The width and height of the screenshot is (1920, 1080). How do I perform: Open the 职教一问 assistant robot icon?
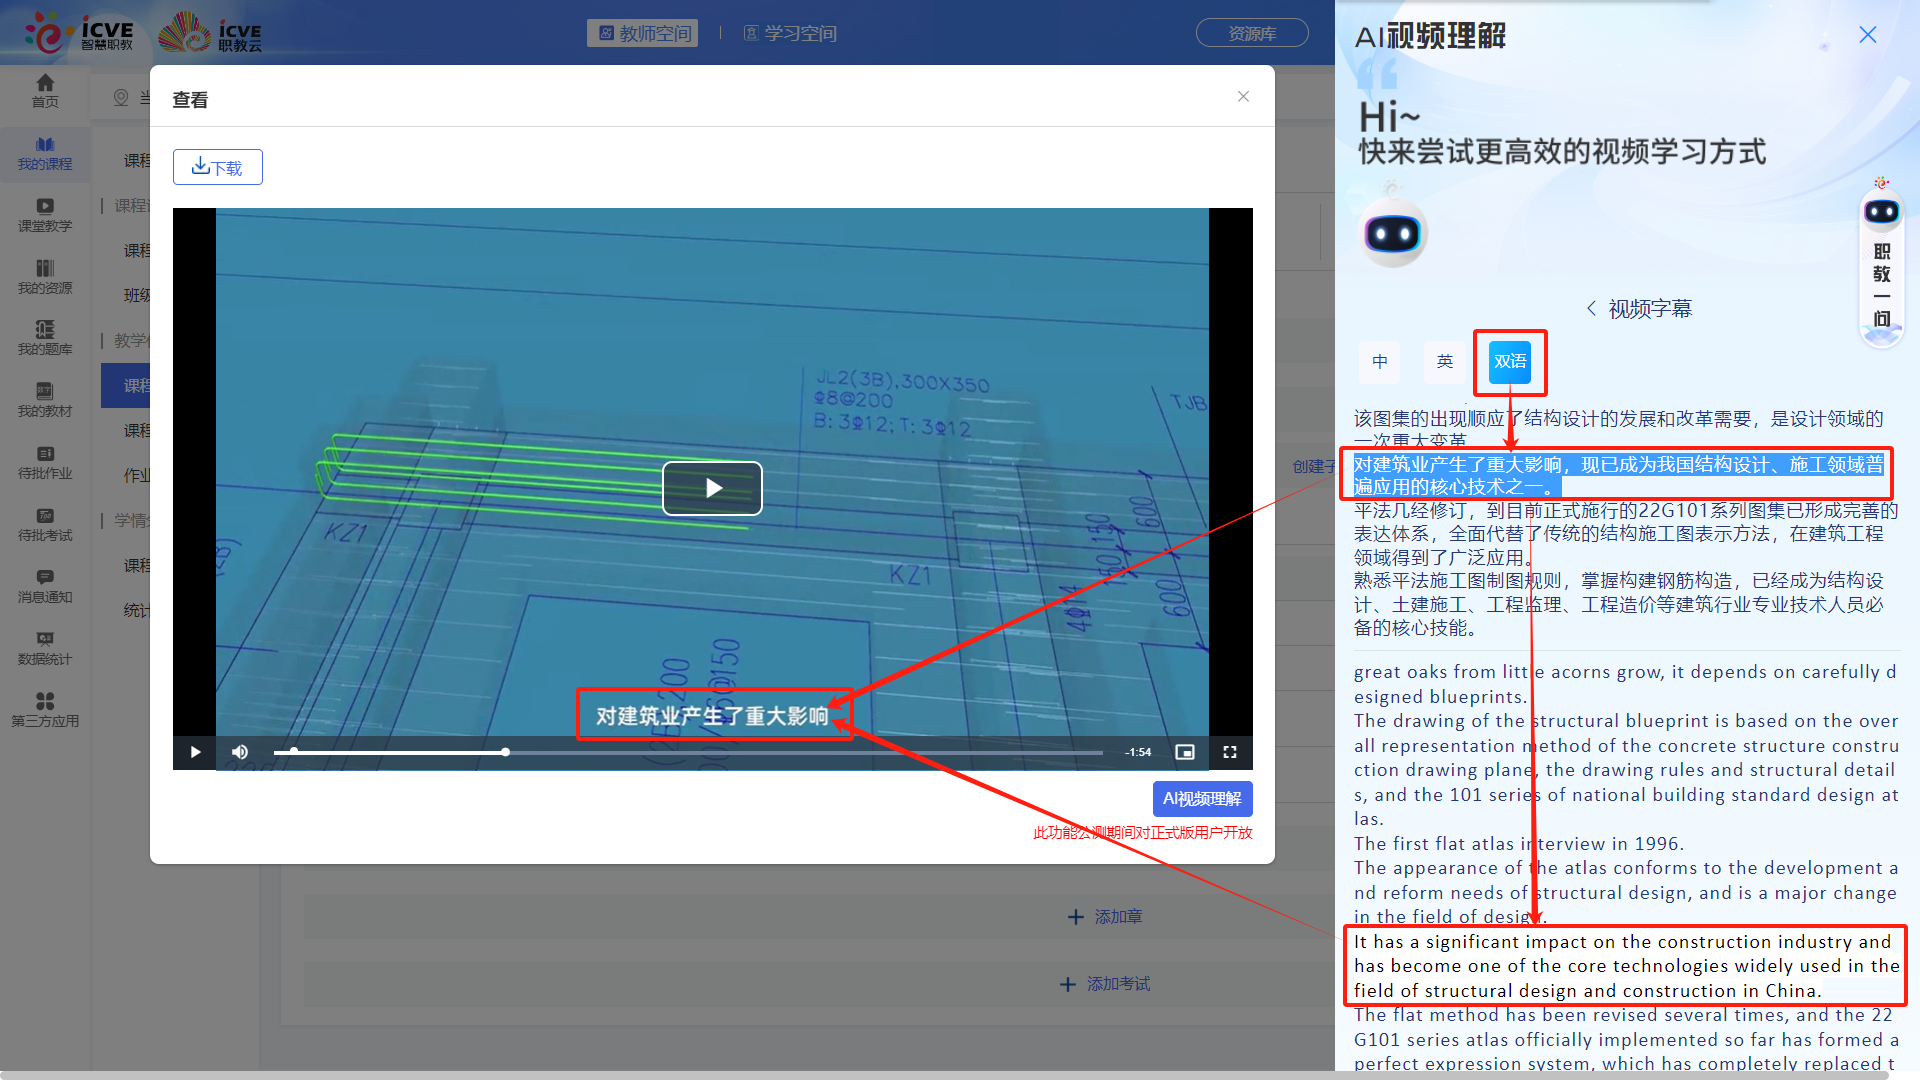tap(1882, 212)
